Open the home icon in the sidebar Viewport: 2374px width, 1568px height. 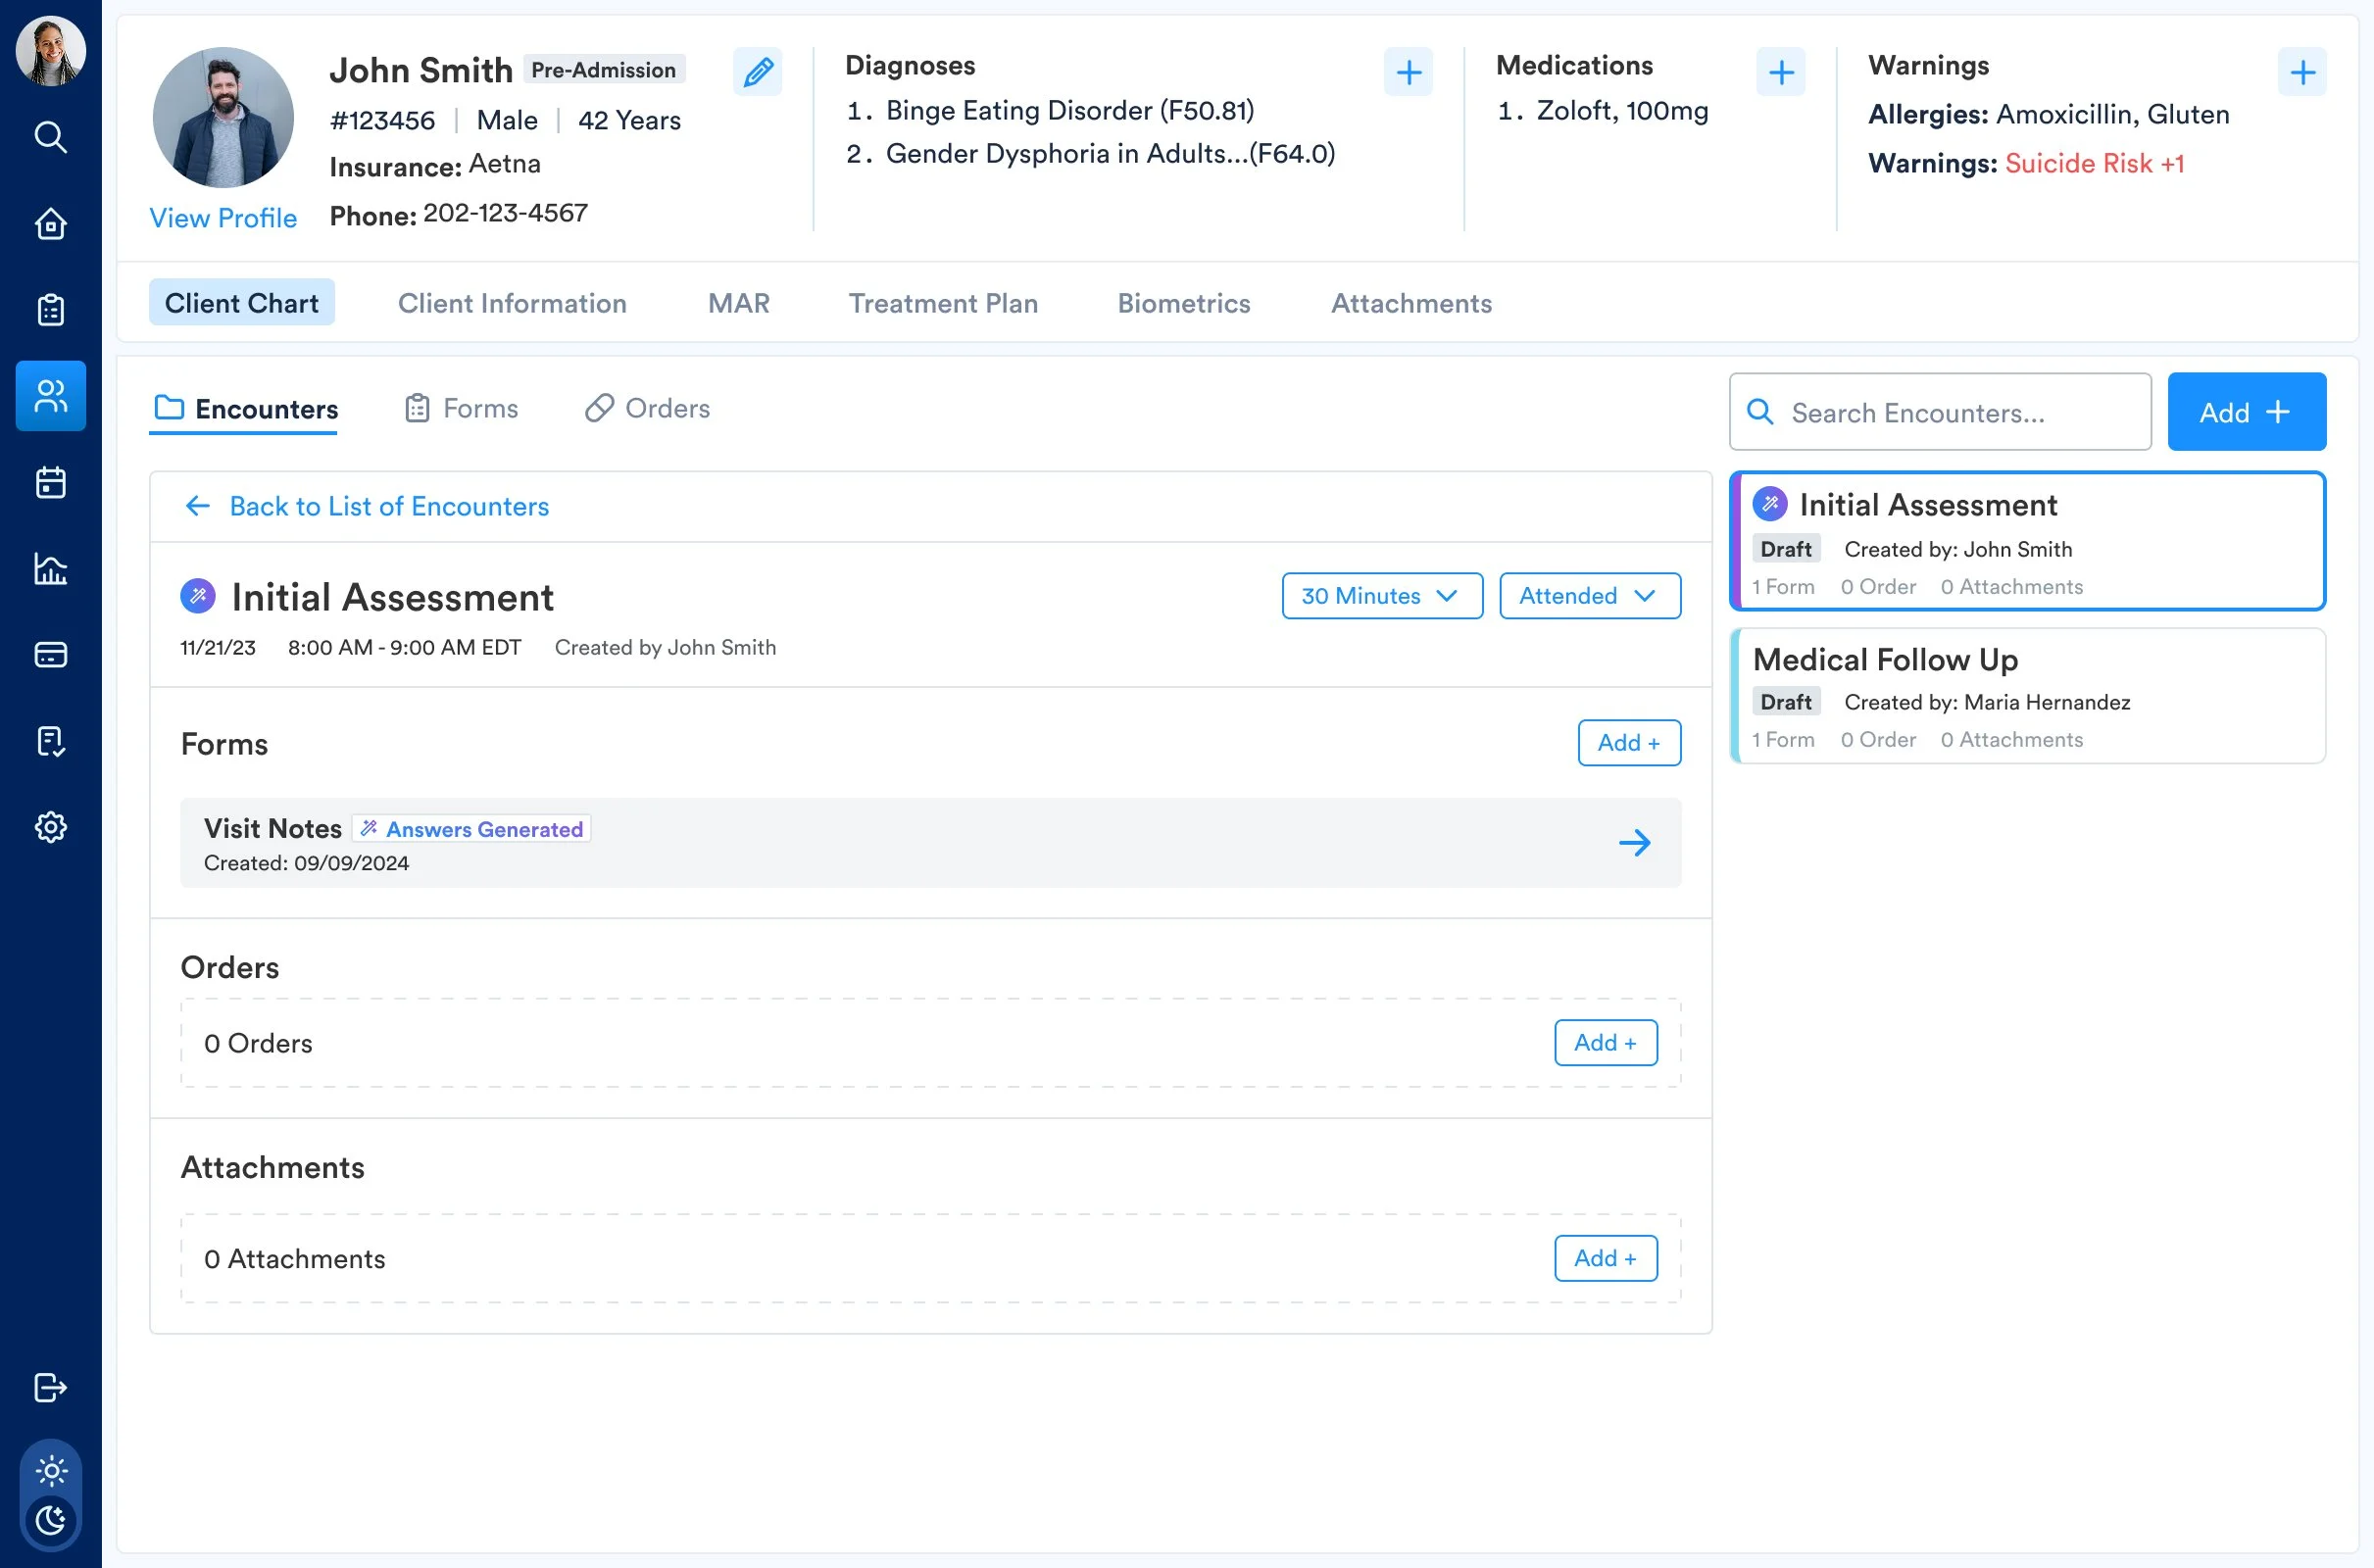point(50,224)
